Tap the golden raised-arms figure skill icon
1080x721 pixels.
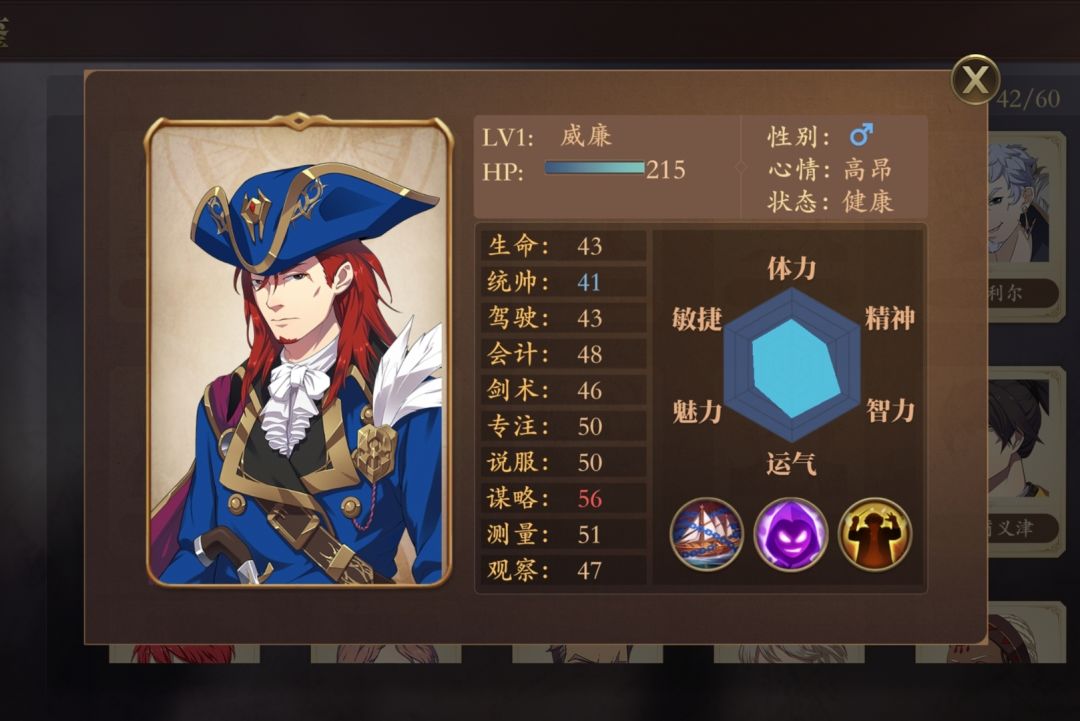pyautogui.click(x=875, y=534)
